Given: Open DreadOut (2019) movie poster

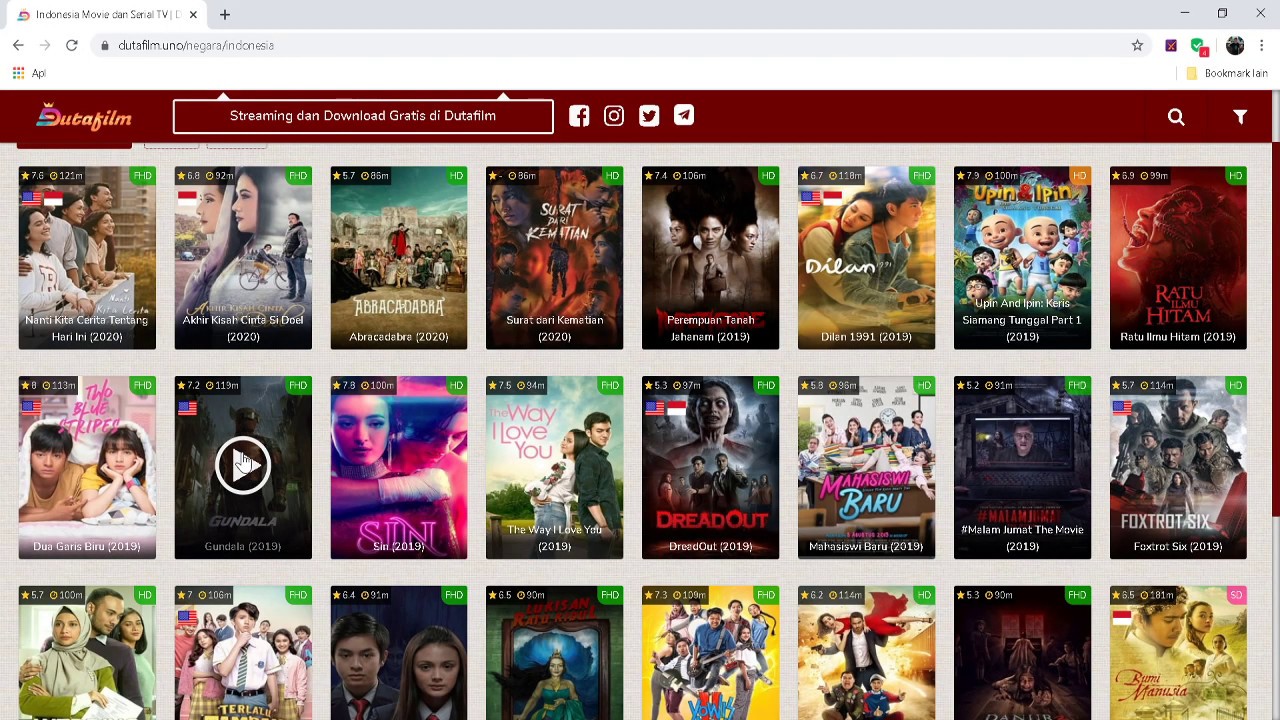Looking at the screenshot, I should (x=711, y=468).
